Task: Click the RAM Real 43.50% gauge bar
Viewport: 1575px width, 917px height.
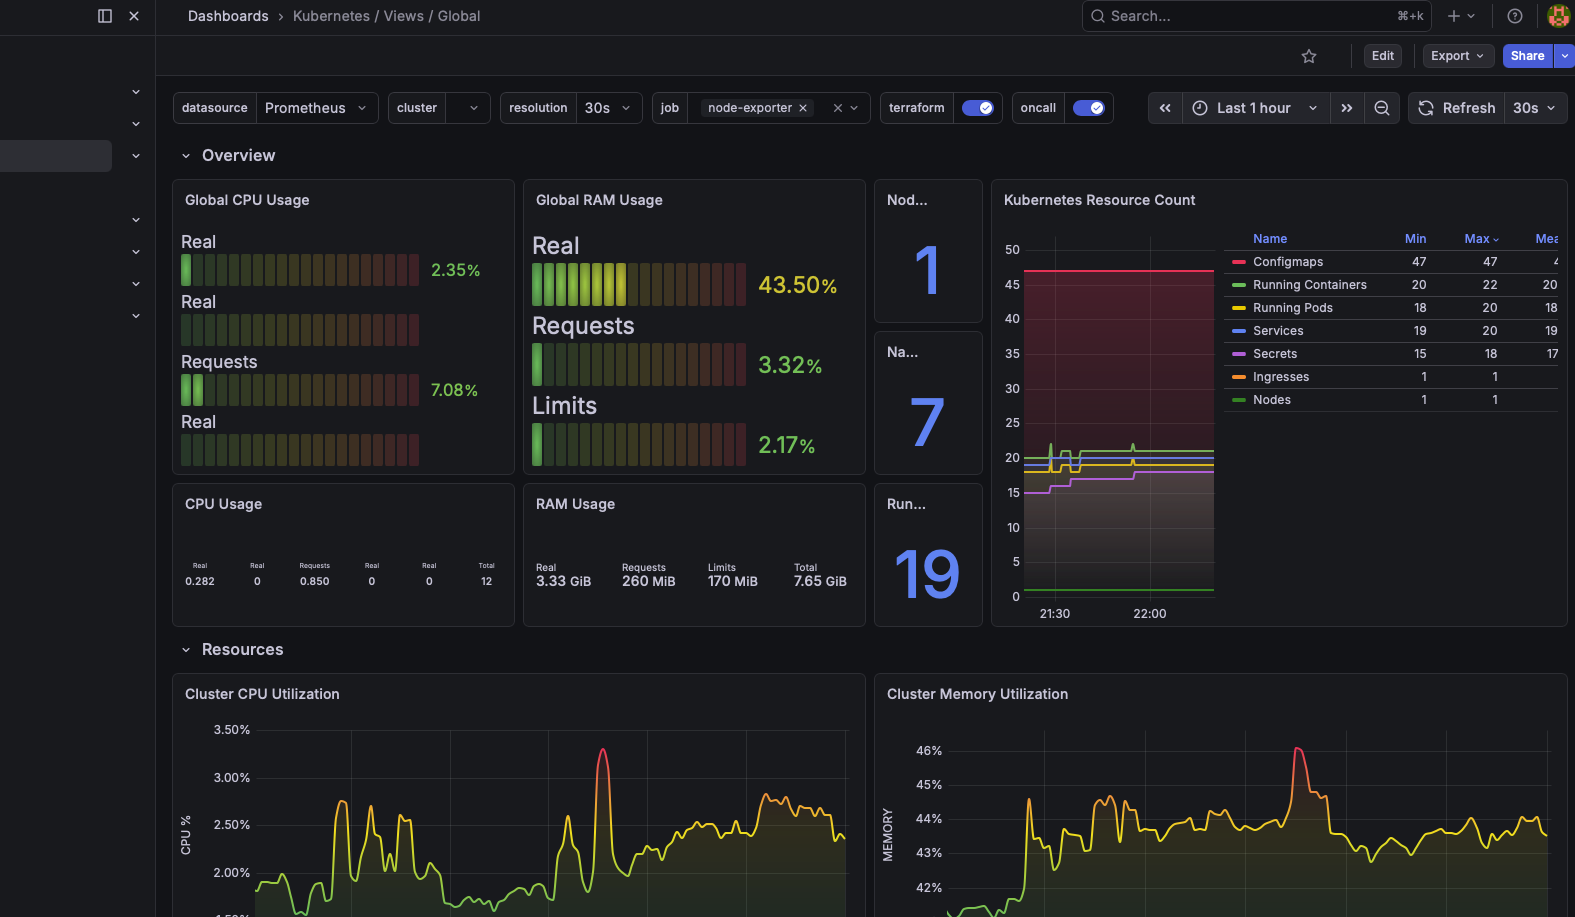Action: (639, 284)
